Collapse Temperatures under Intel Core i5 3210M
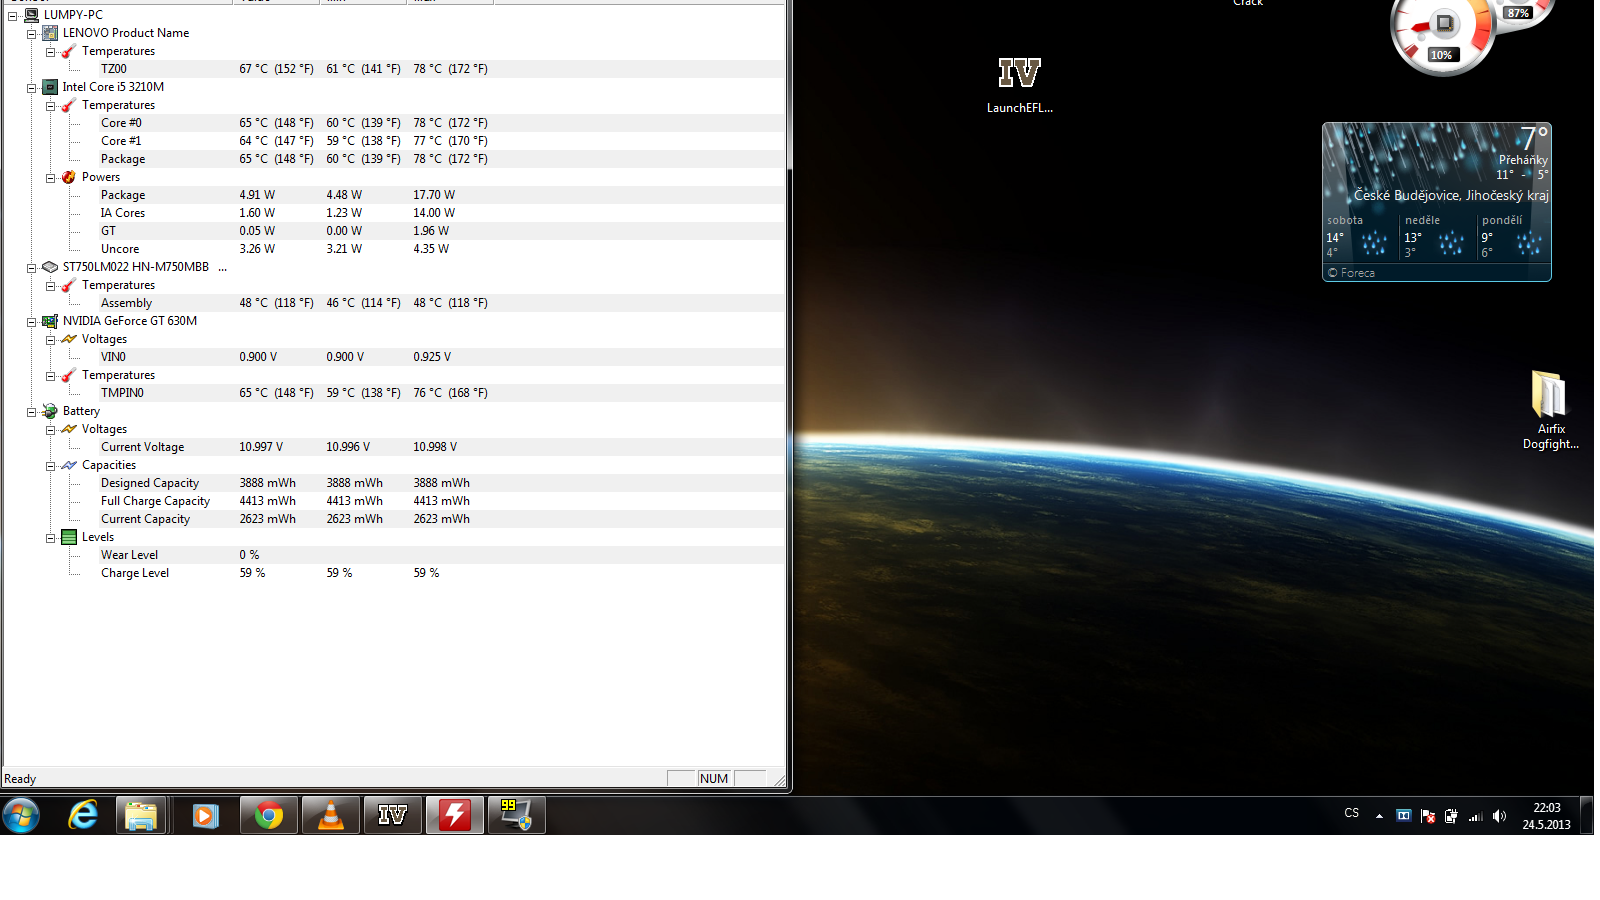Image resolution: width=1600 pixels, height=900 pixels. pyautogui.click(x=50, y=106)
